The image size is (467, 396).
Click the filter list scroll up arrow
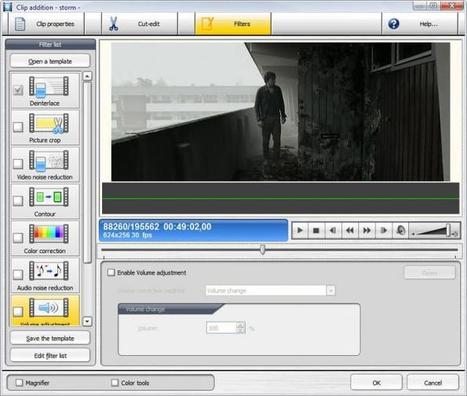click(87, 76)
